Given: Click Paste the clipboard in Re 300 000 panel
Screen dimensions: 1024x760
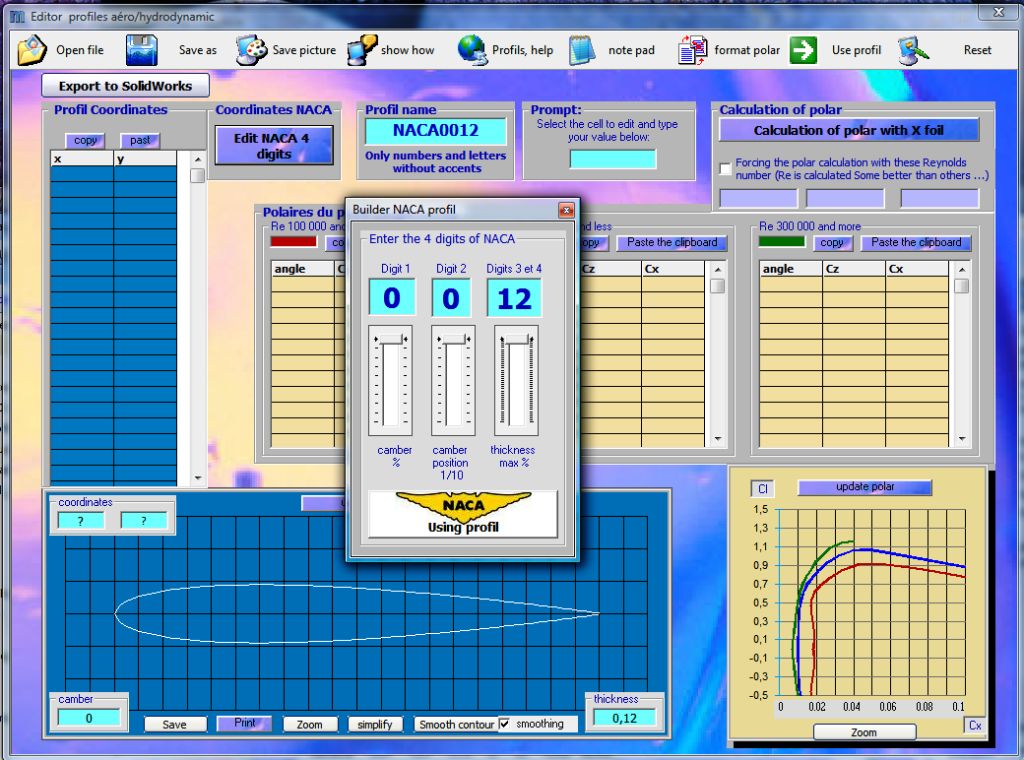Looking at the screenshot, I should click(916, 242).
